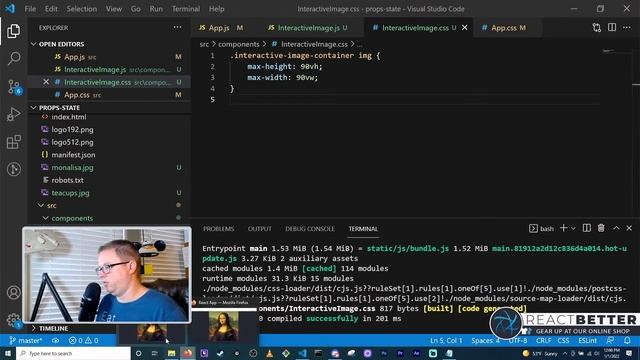Open the Terminal menu
Image resolution: width=640 pixels, height=360 pixels.
(x=186, y=9)
